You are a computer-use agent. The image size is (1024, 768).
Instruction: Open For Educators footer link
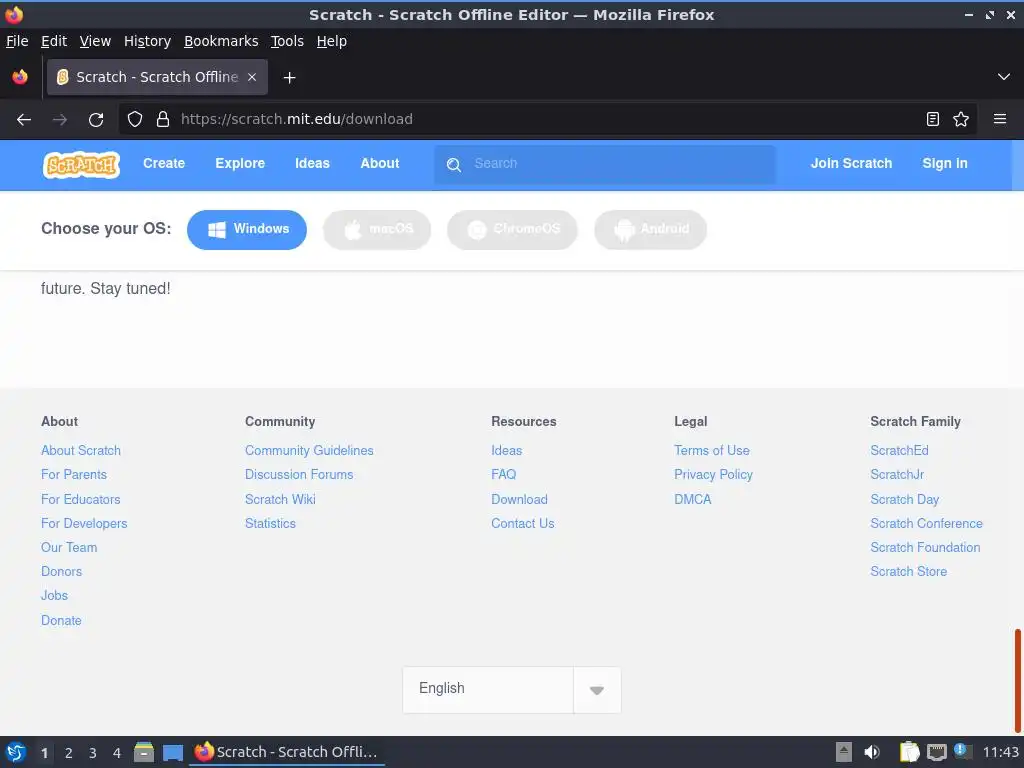point(81,500)
